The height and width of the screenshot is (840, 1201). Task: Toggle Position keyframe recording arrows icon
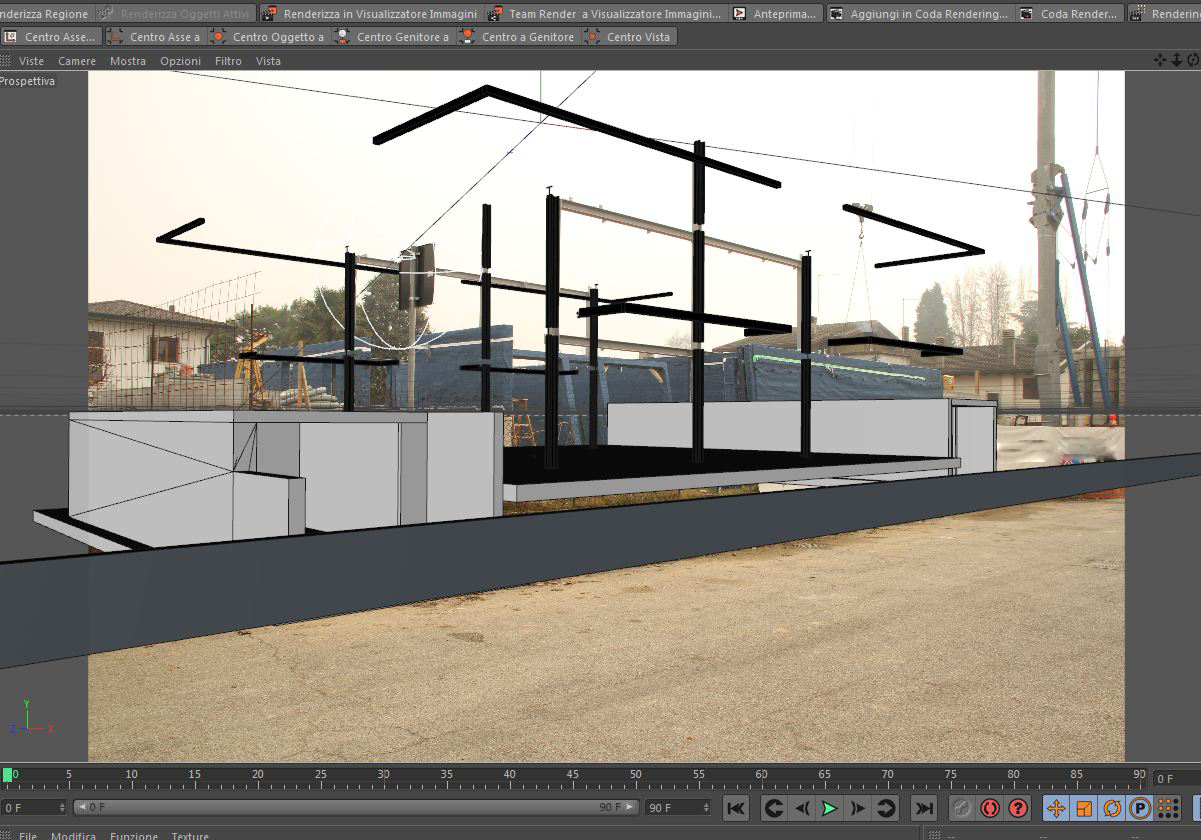(x=1056, y=808)
